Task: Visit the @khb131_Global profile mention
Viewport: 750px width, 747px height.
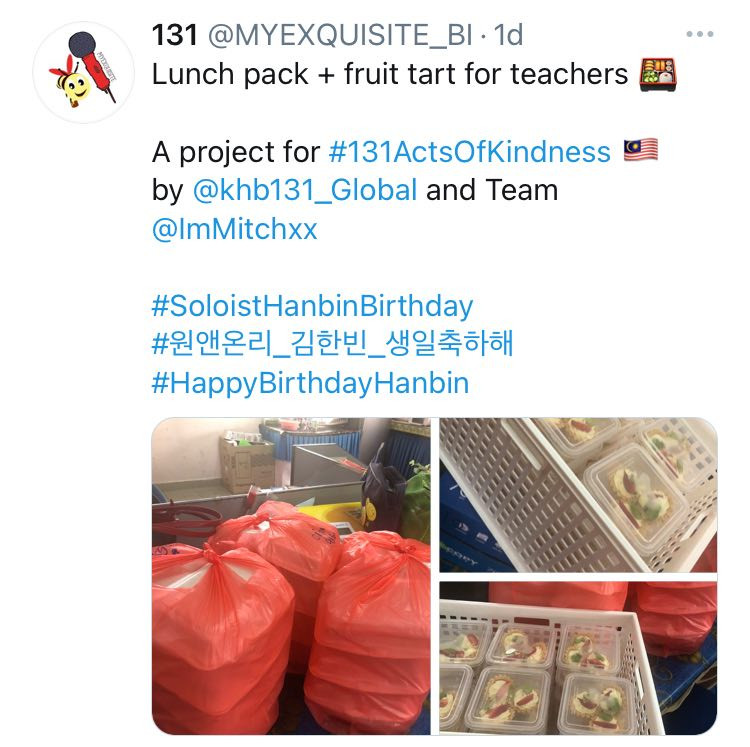Action: click(x=305, y=190)
